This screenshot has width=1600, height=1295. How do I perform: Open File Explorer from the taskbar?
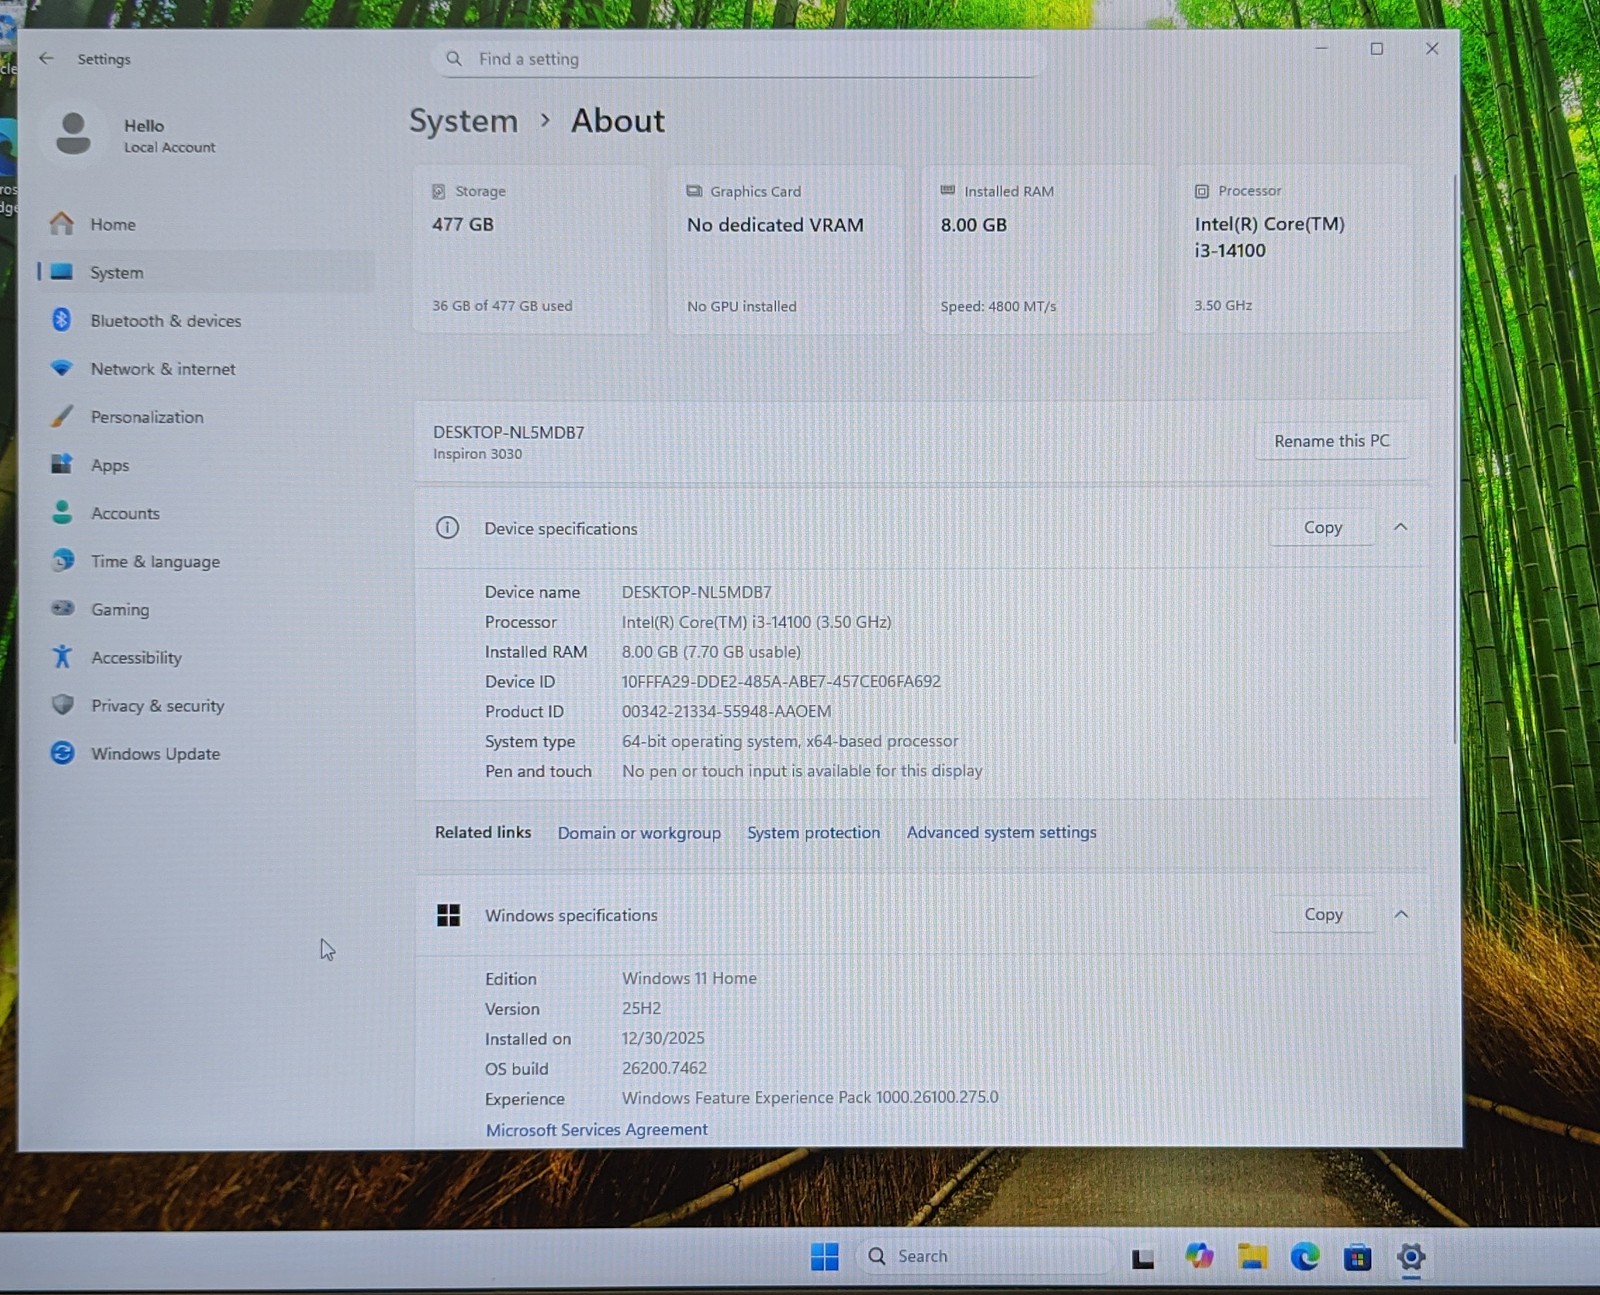1252,1257
